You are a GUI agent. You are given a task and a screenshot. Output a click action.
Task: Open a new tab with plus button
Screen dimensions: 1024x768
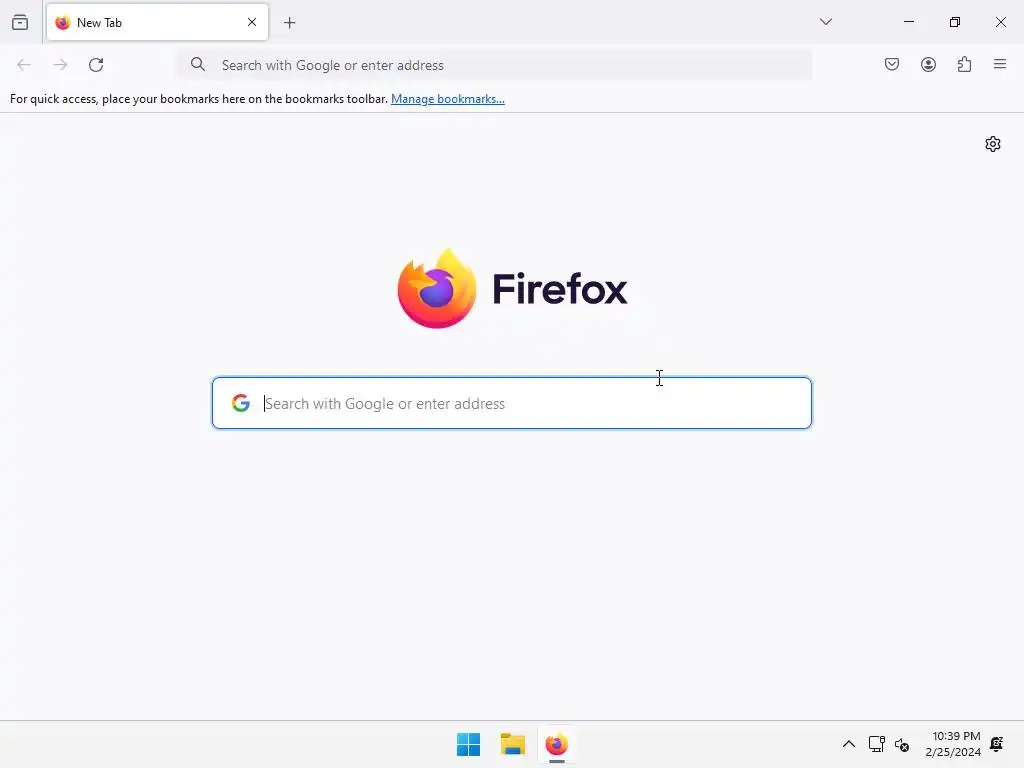289,23
